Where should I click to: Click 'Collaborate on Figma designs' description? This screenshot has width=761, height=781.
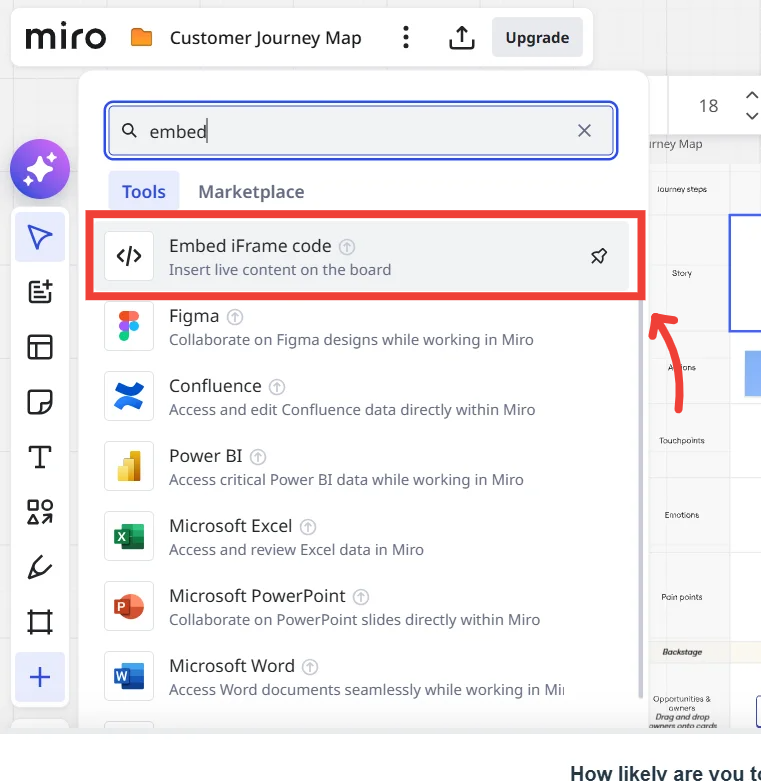pyautogui.click(x=351, y=340)
